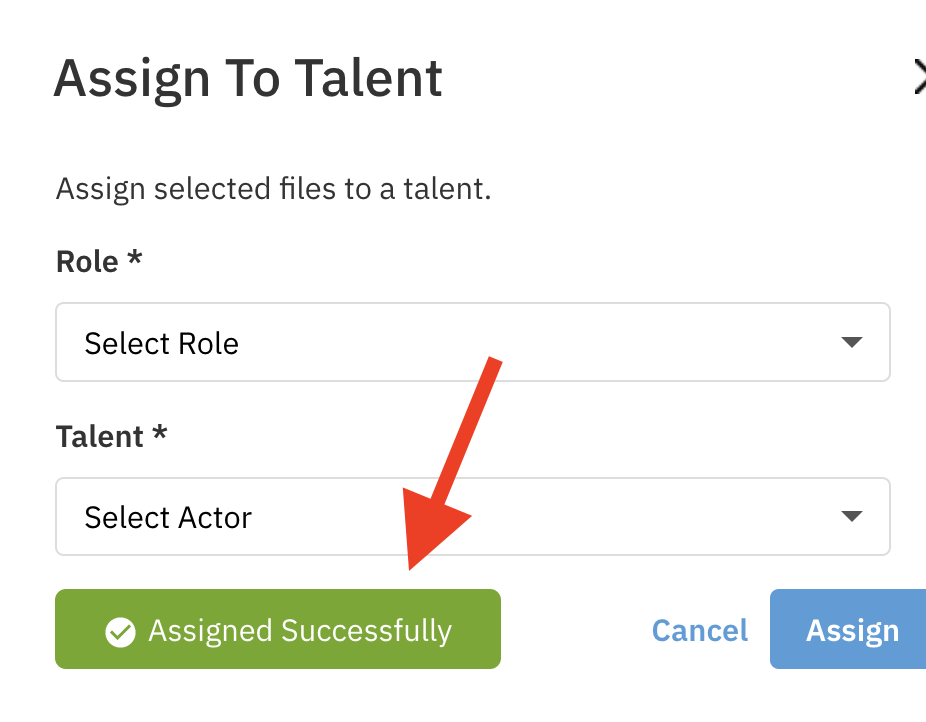Close the Assign To Talent dialog
926x722 pixels.
coord(919,78)
